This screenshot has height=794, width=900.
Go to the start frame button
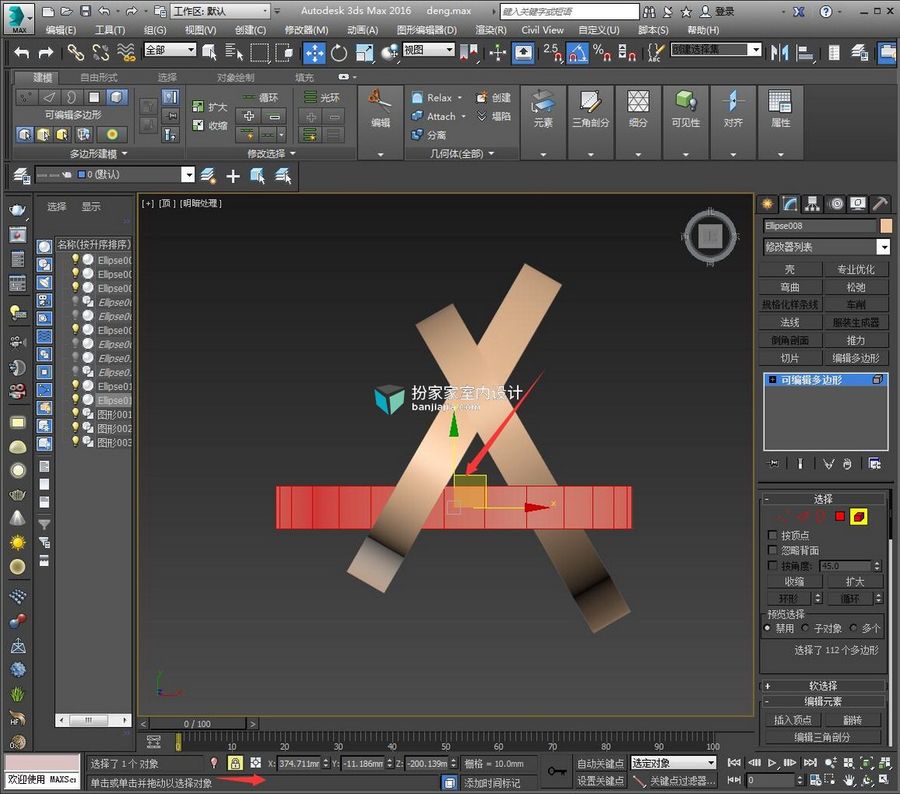[734, 762]
